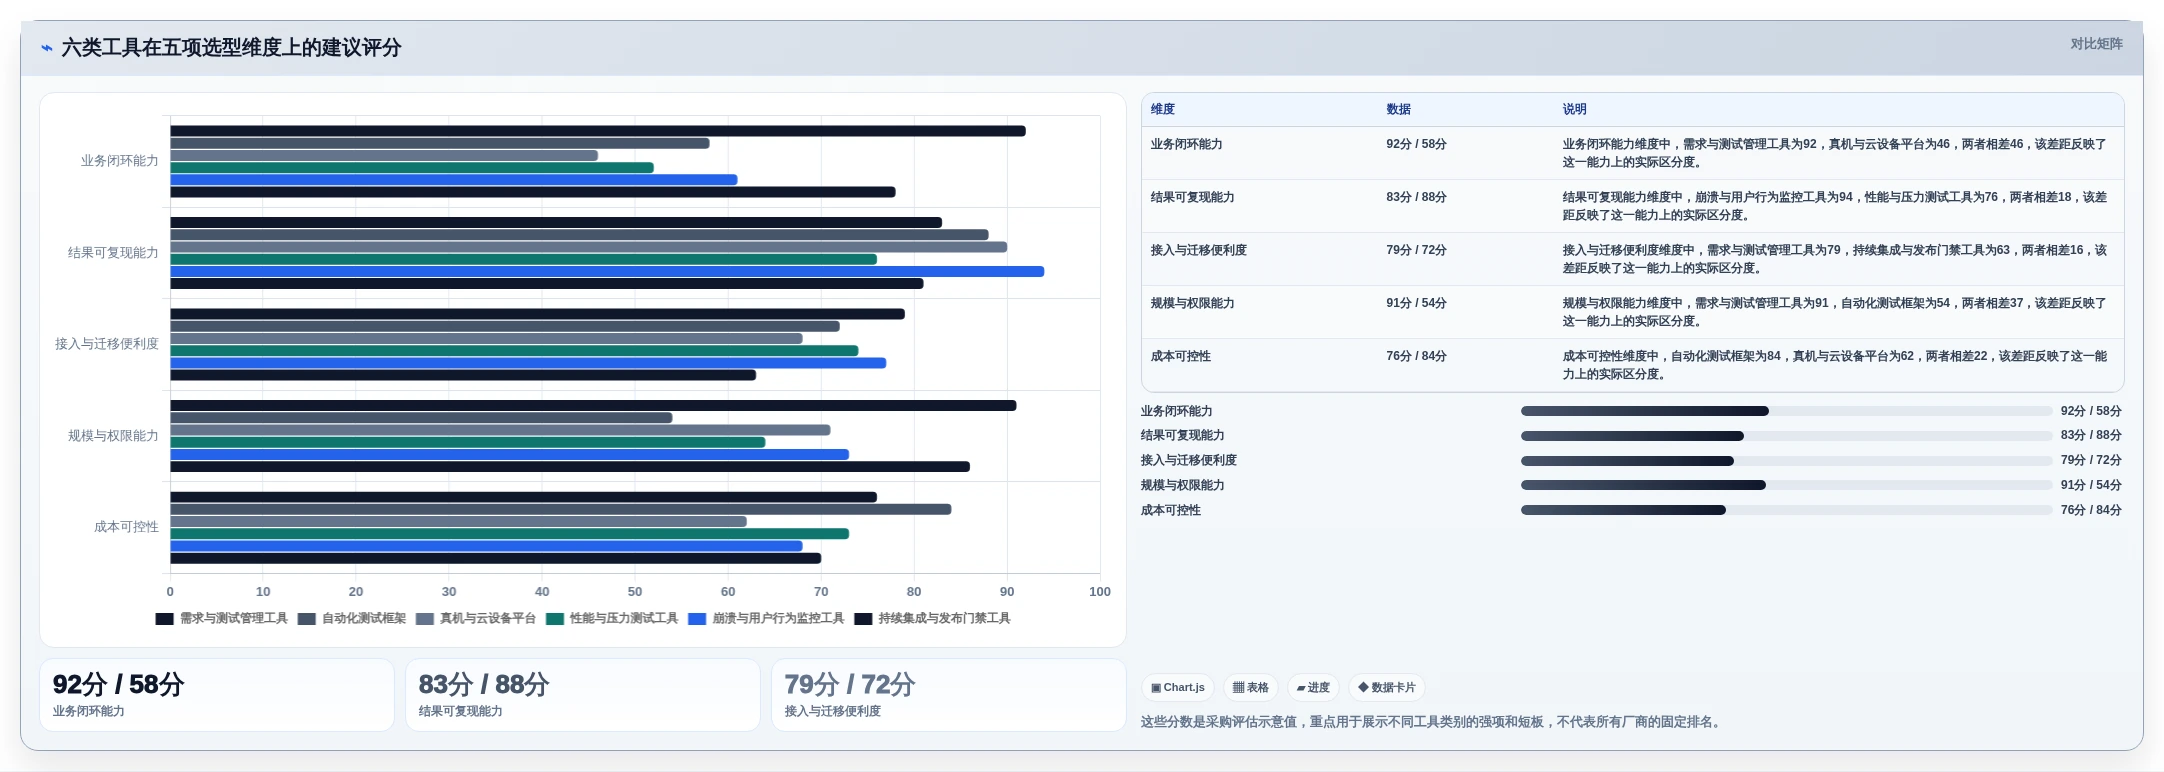Select the 接入与迁移便利度 table row cell
The height and width of the screenshot is (772, 2164).
tap(1198, 250)
